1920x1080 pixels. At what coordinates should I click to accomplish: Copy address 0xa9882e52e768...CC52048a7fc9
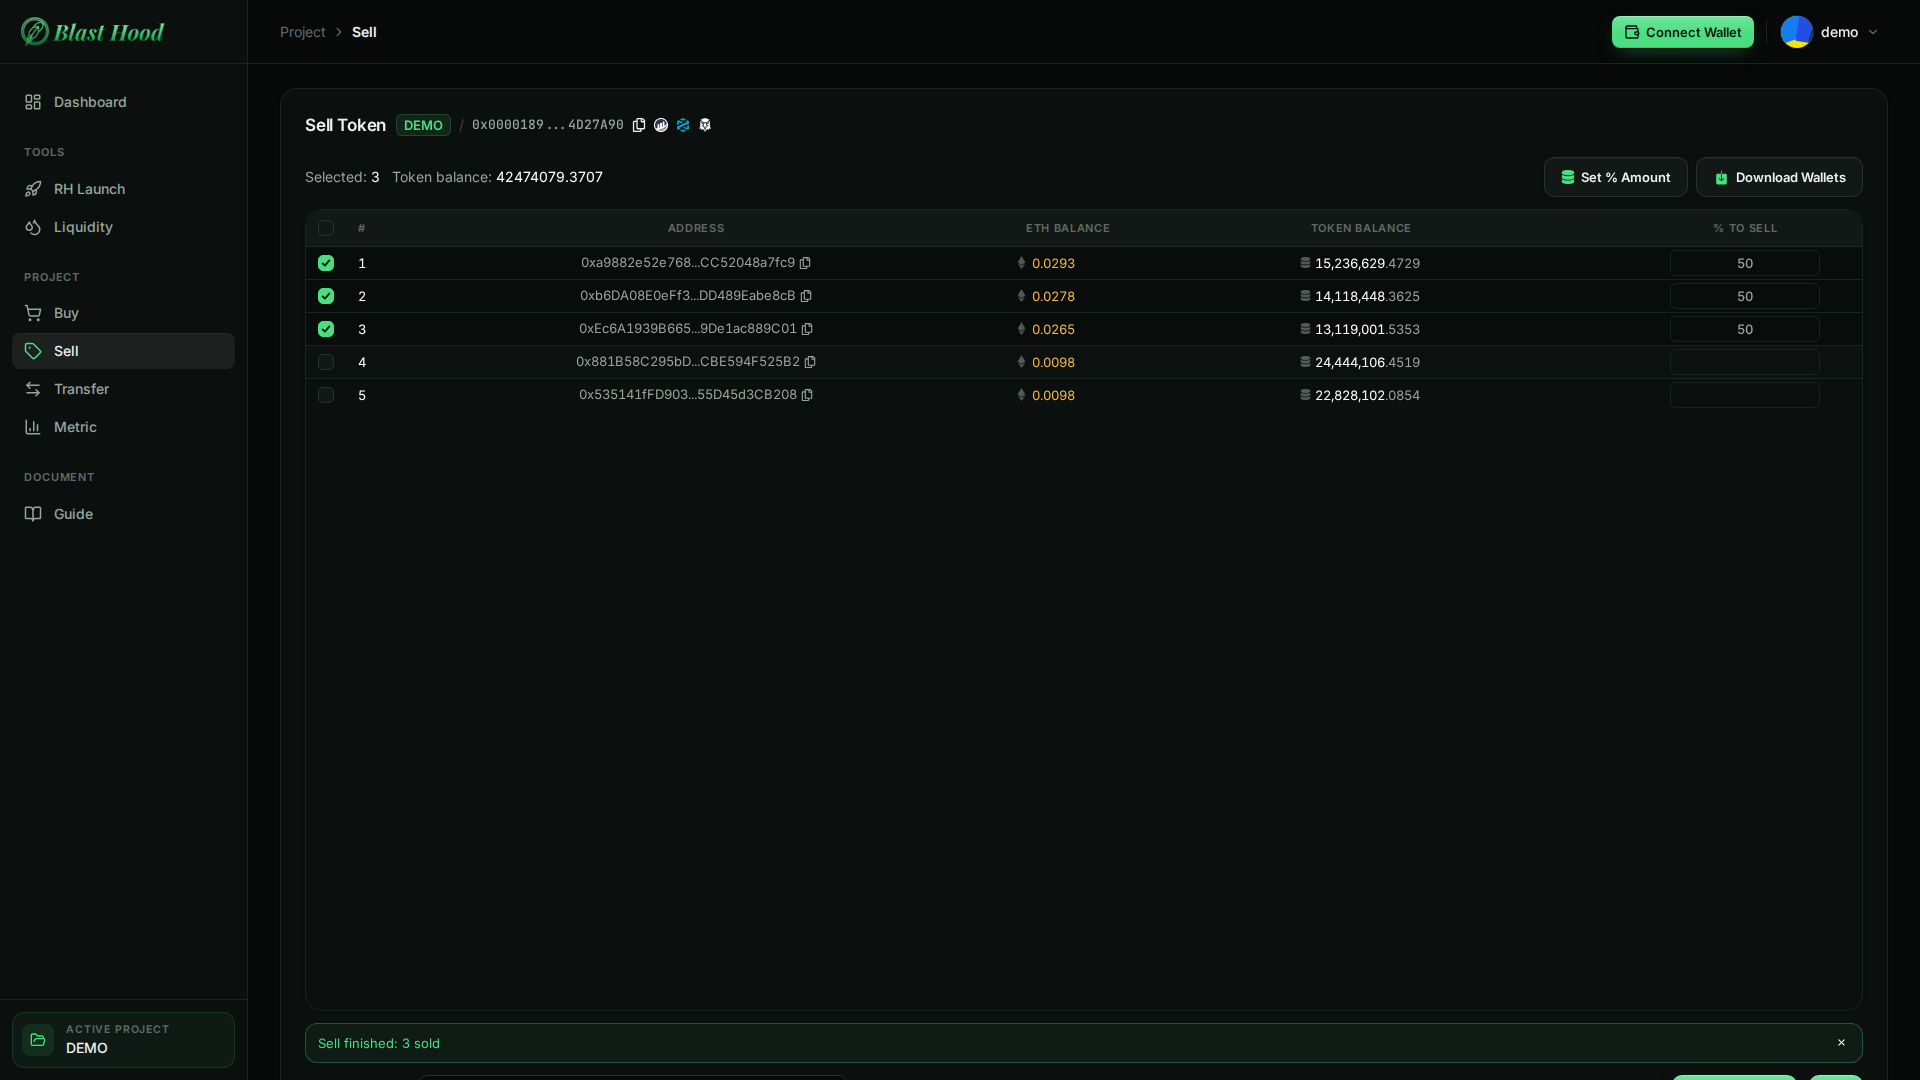point(805,263)
